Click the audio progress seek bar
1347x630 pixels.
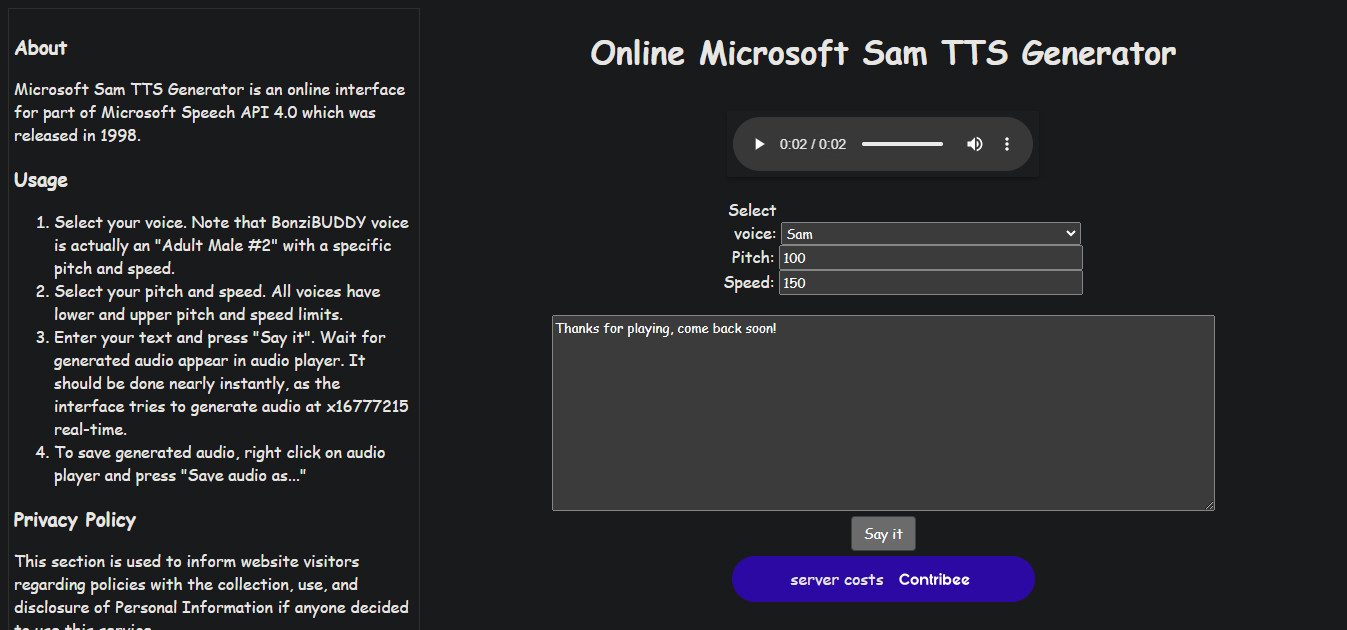903,143
